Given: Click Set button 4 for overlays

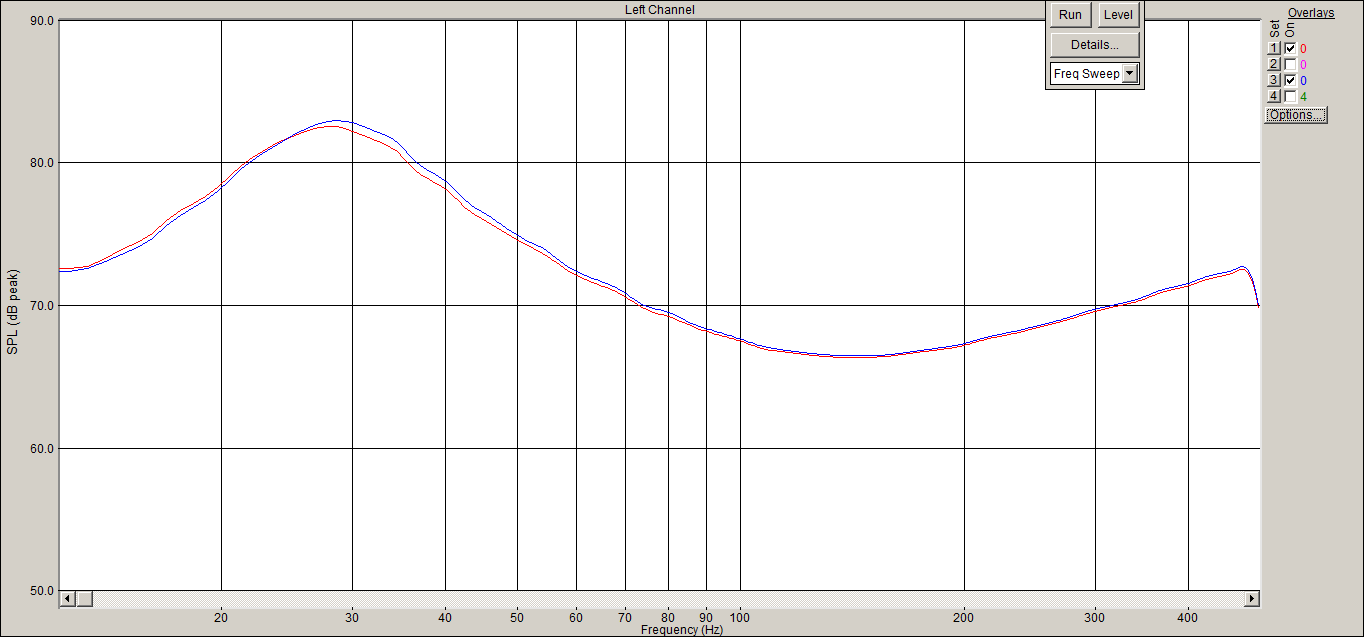Looking at the screenshot, I should tap(1274, 96).
